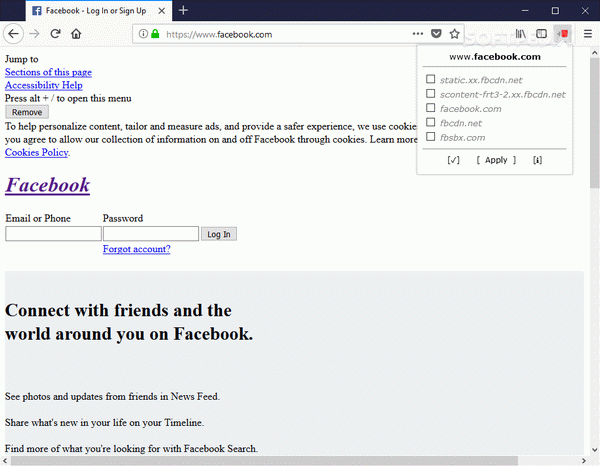
Task: Tick the fbcdn.net checkbox
Action: click(430, 122)
